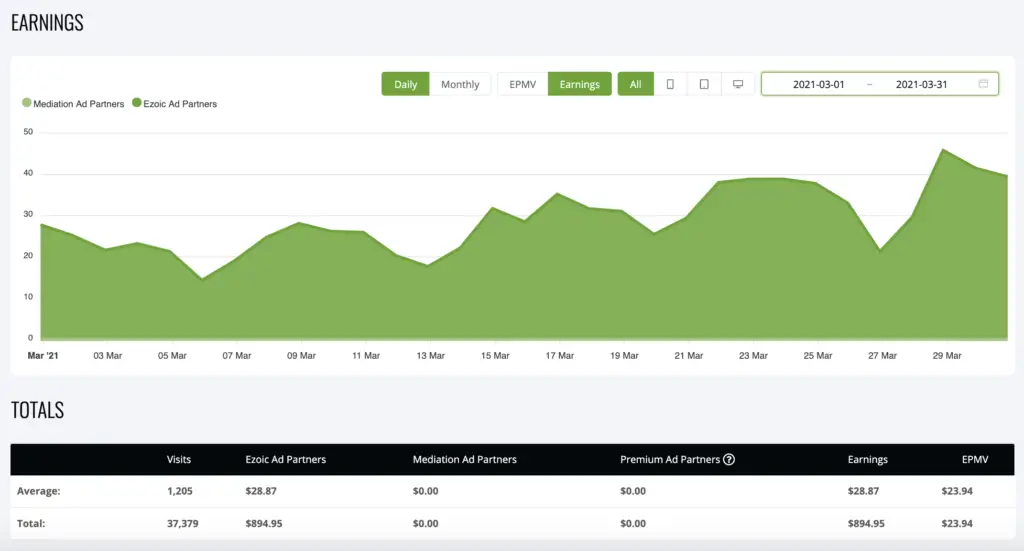The image size is (1024, 551).
Task: Select EPMV value in Total row
Action: click(x=957, y=524)
